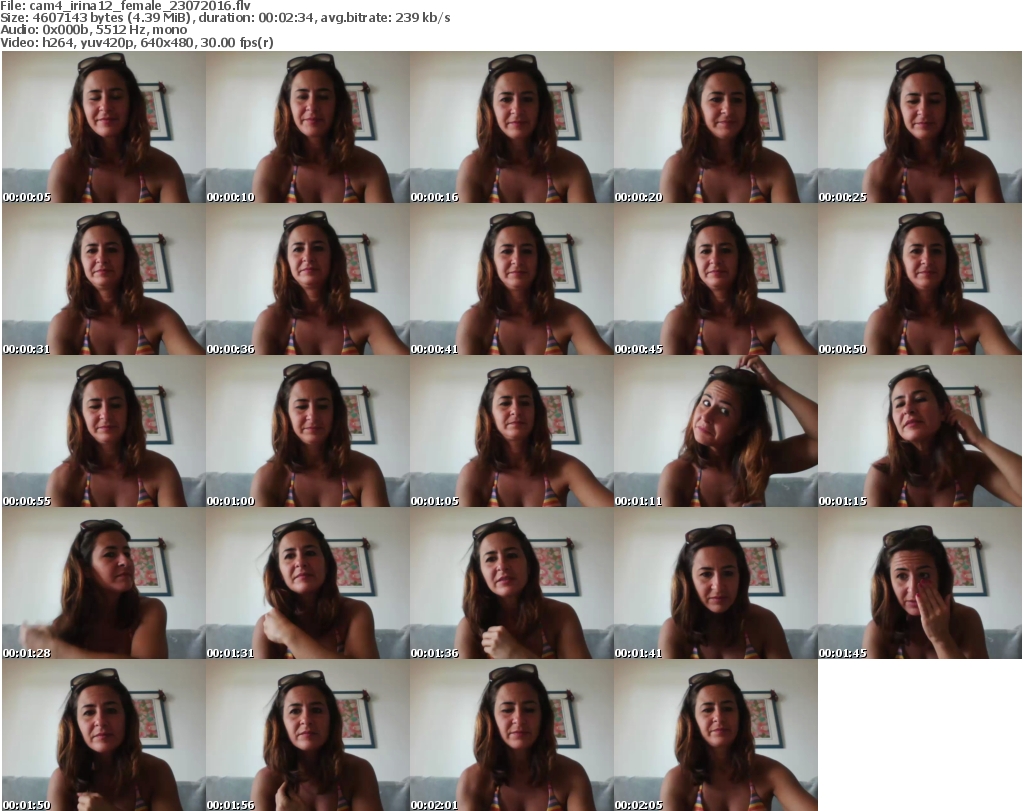Select the thumbnail stamped 00:00:16
Viewport: 1024px width, 811px height.
click(511, 127)
